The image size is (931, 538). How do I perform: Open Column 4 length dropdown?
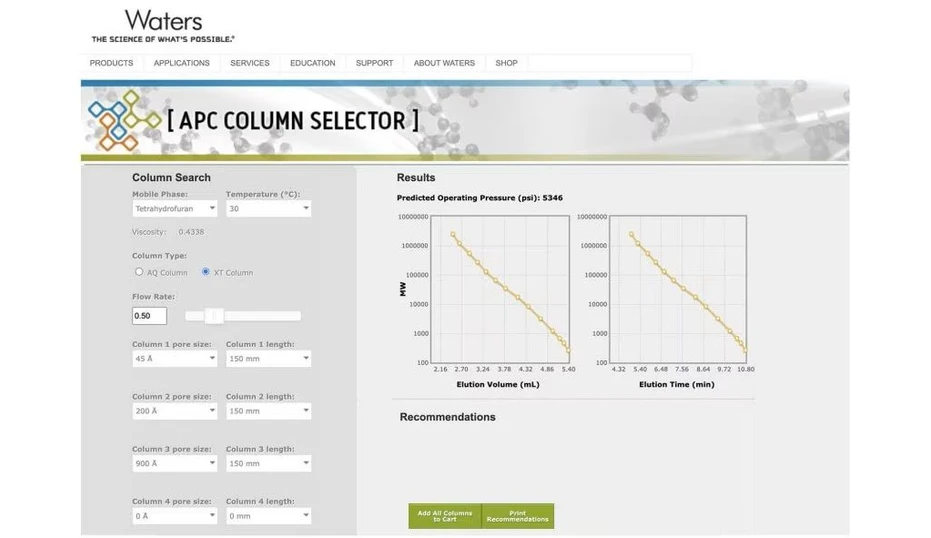pyautogui.click(x=268, y=516)
